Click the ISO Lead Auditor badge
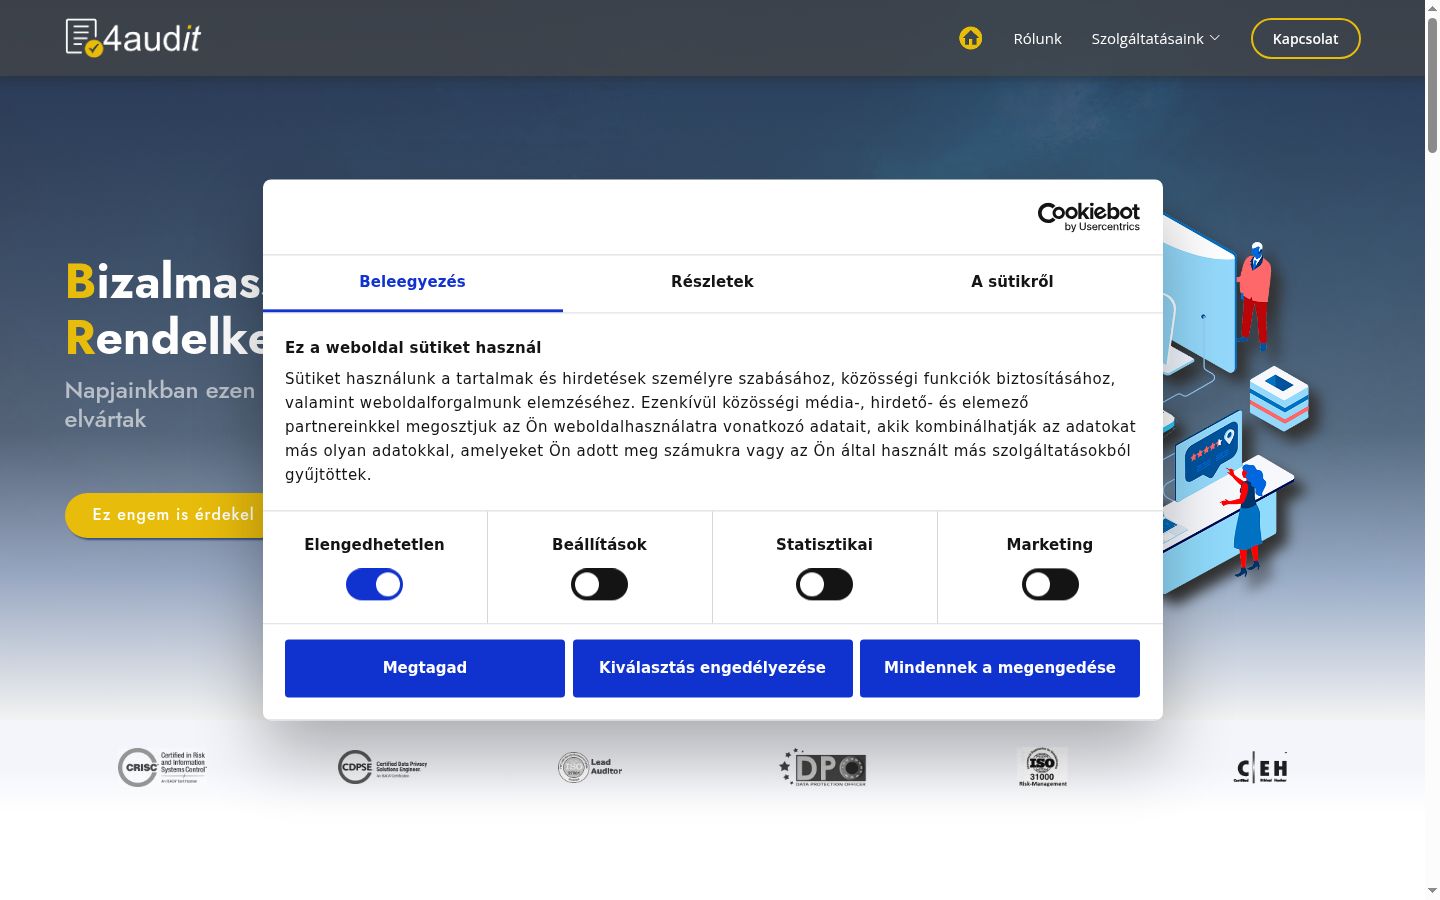 (590, 767)
